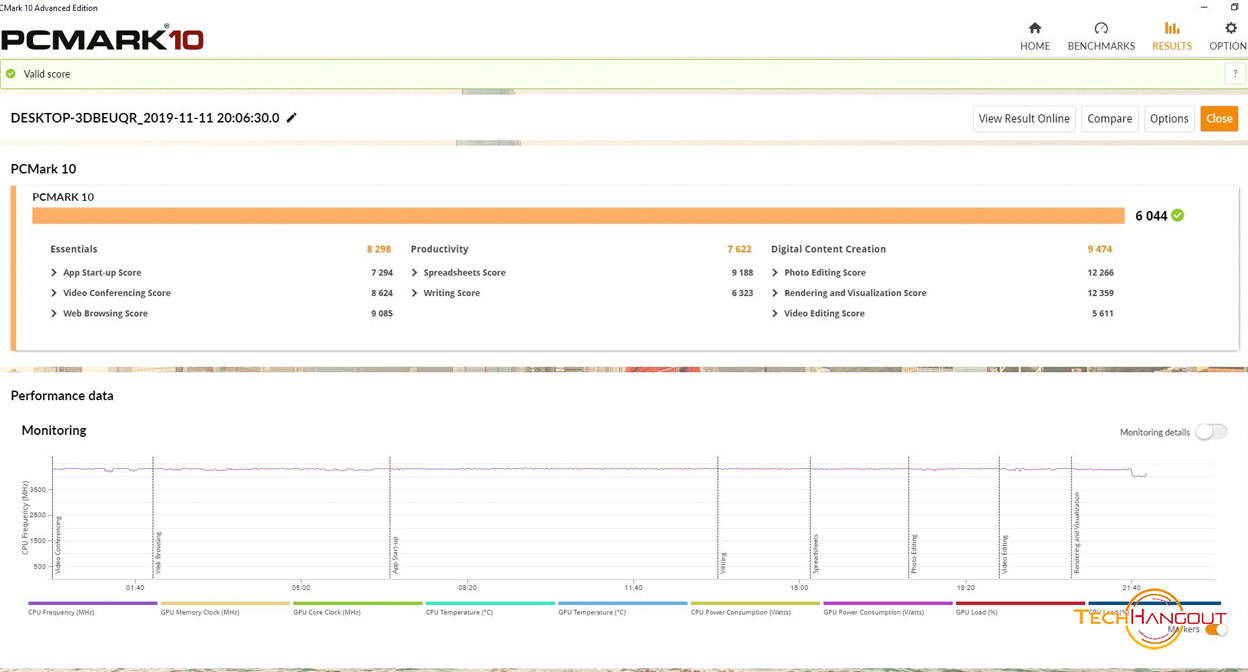Click the Essentials score 8 298

tap(379, 249)
